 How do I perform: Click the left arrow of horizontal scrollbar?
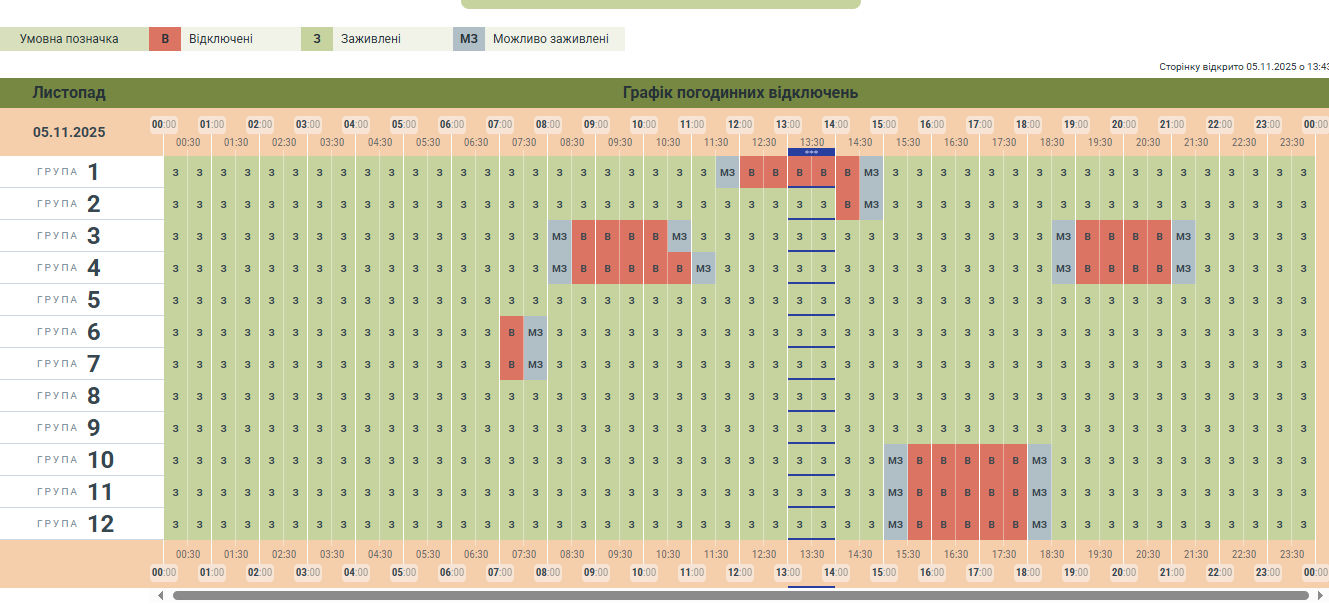[161, 596]
